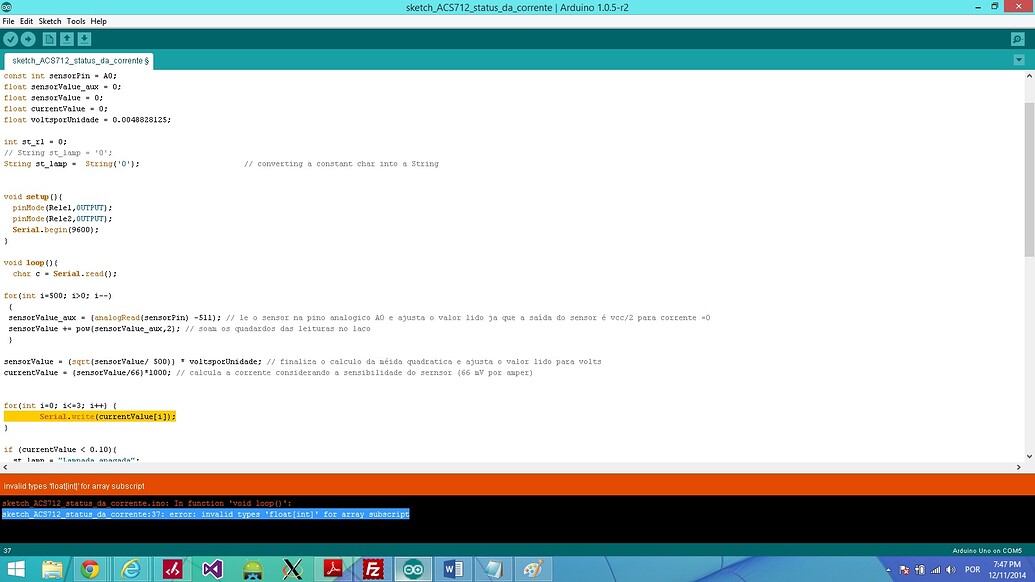The image size is (1035, 582).
Task: Launch the Arduino icon on the taskbar
Action: click(413, 568)
